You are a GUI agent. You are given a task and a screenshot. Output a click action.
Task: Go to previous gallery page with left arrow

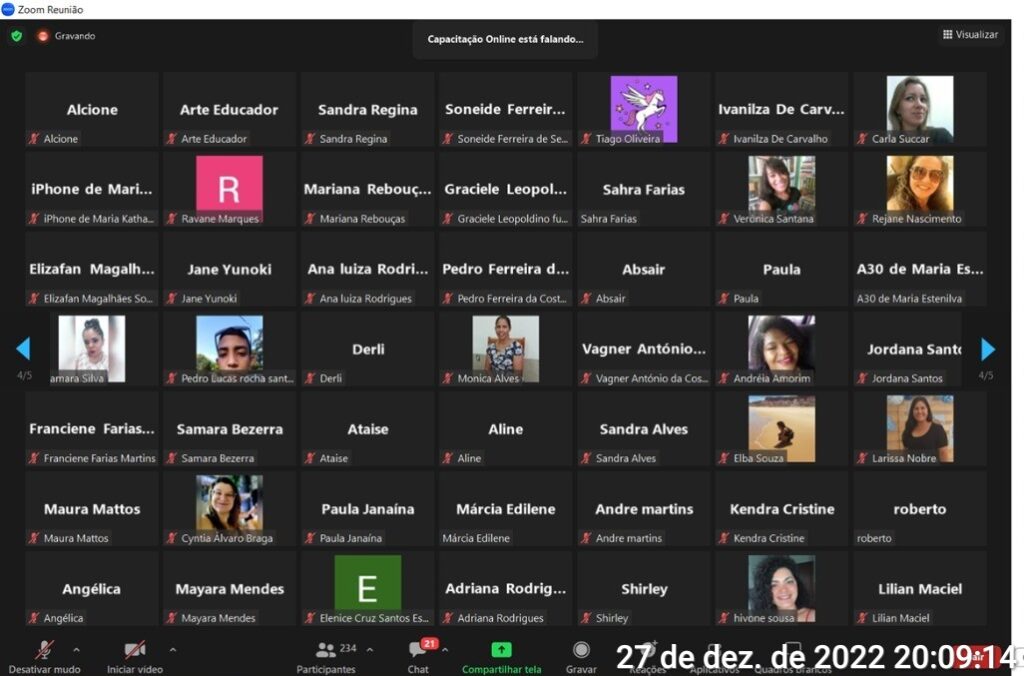[x=22, y=349]
